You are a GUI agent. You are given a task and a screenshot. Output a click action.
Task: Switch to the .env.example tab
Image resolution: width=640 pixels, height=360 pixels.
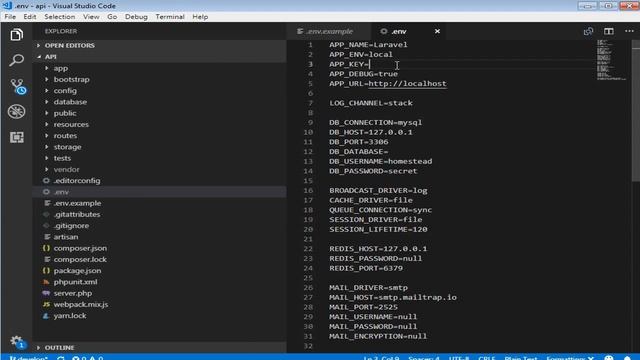[328, 31]
